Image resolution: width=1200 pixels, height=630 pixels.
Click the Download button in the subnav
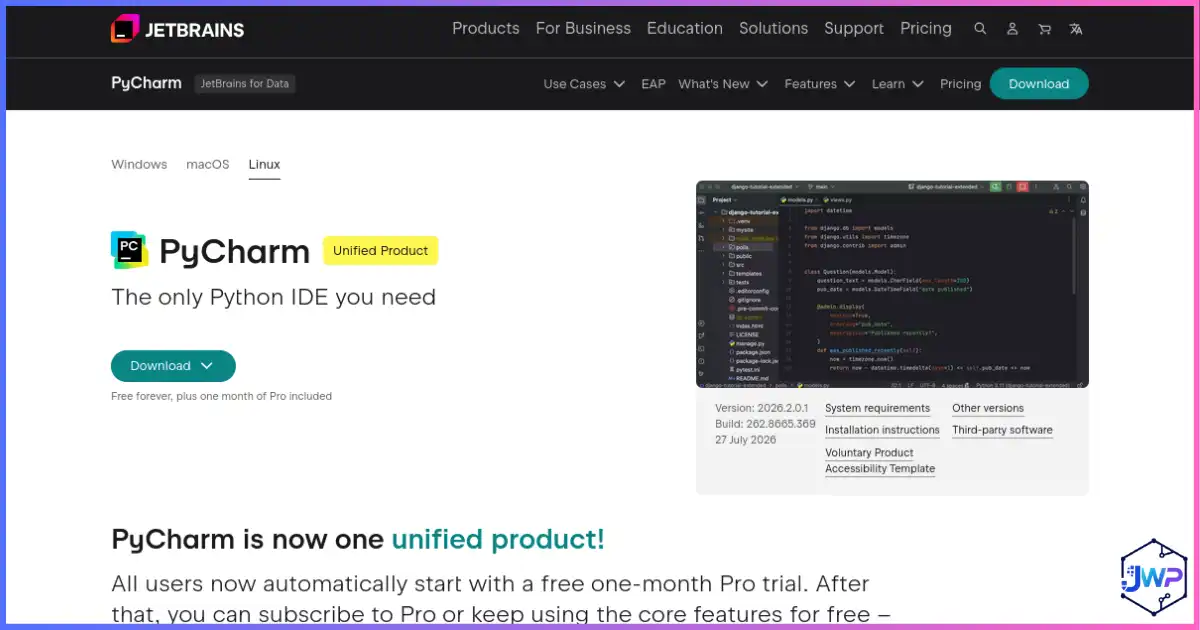click(x=1039, y=84)
